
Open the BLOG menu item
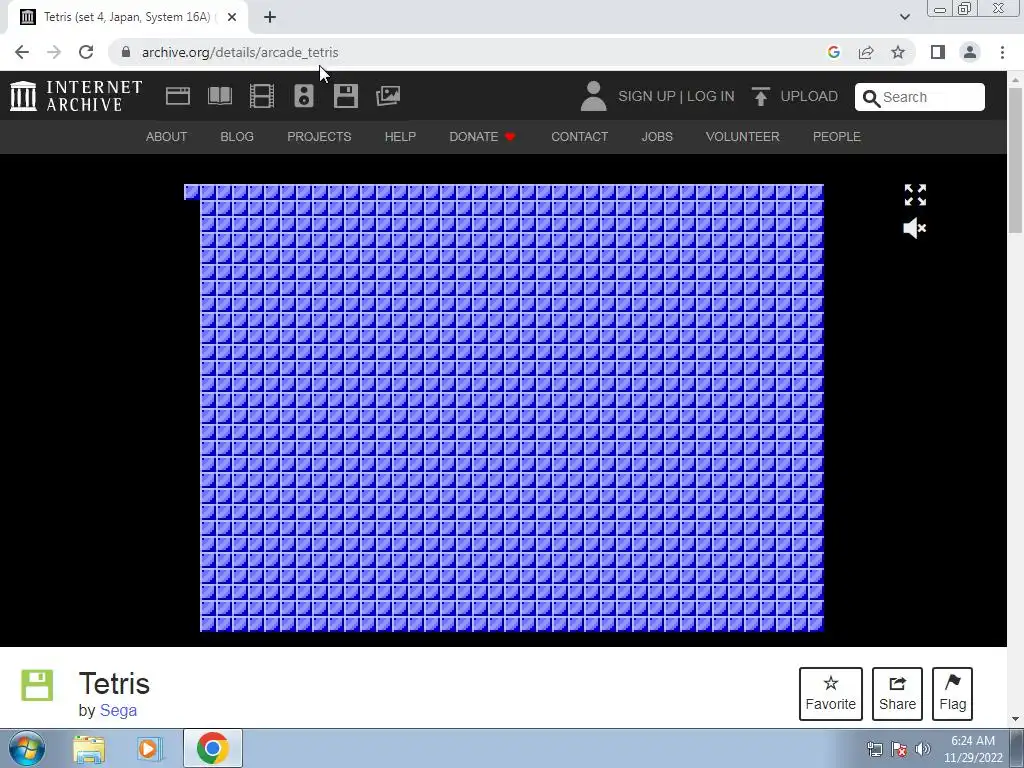pyautogui.click(x=237, y=136)
